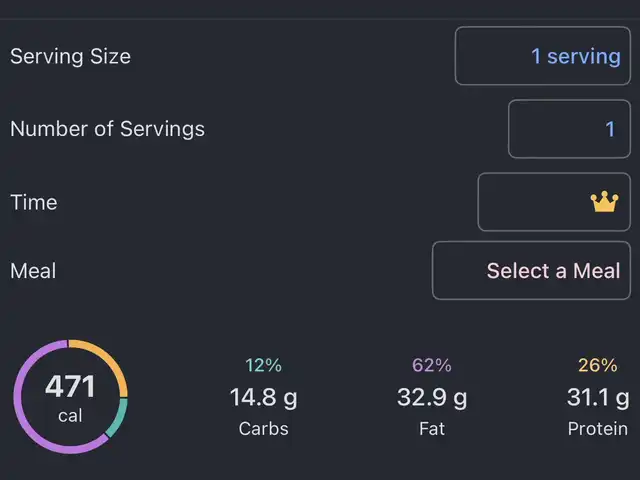
Task: Tap the 14.8 g carbs amount
Action: [263, 398]
